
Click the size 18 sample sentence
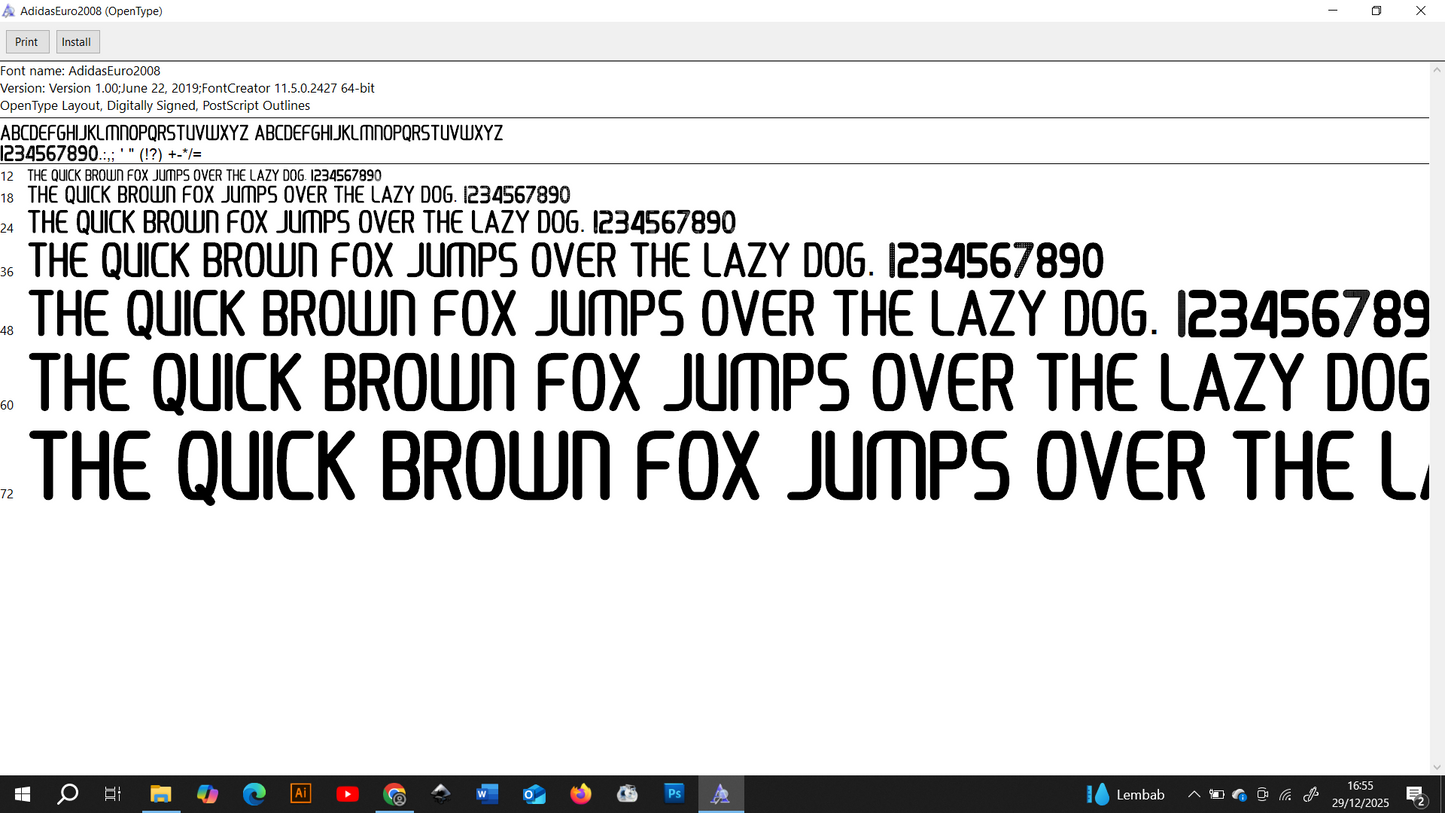tap(299, 195)
